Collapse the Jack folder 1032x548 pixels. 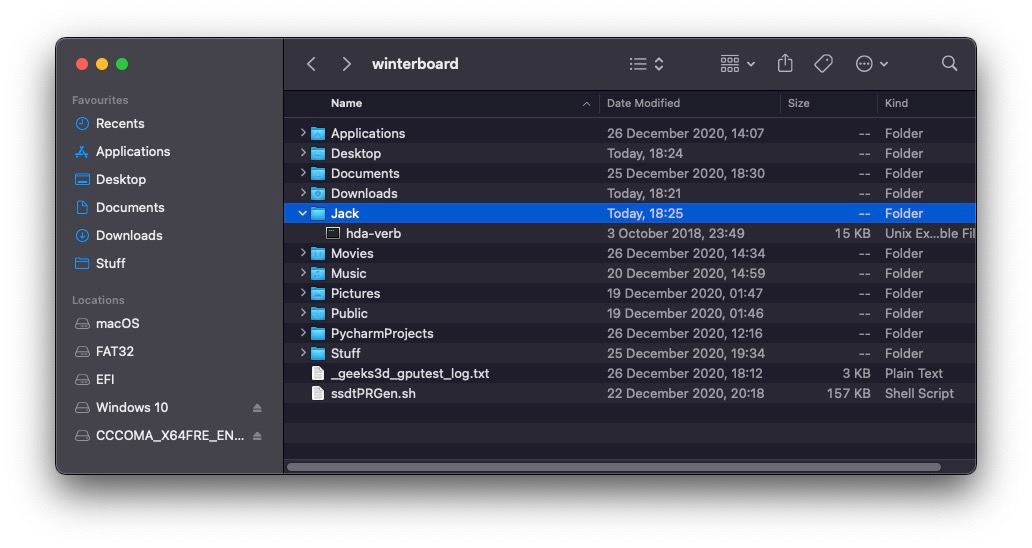[x=302, y=213]
